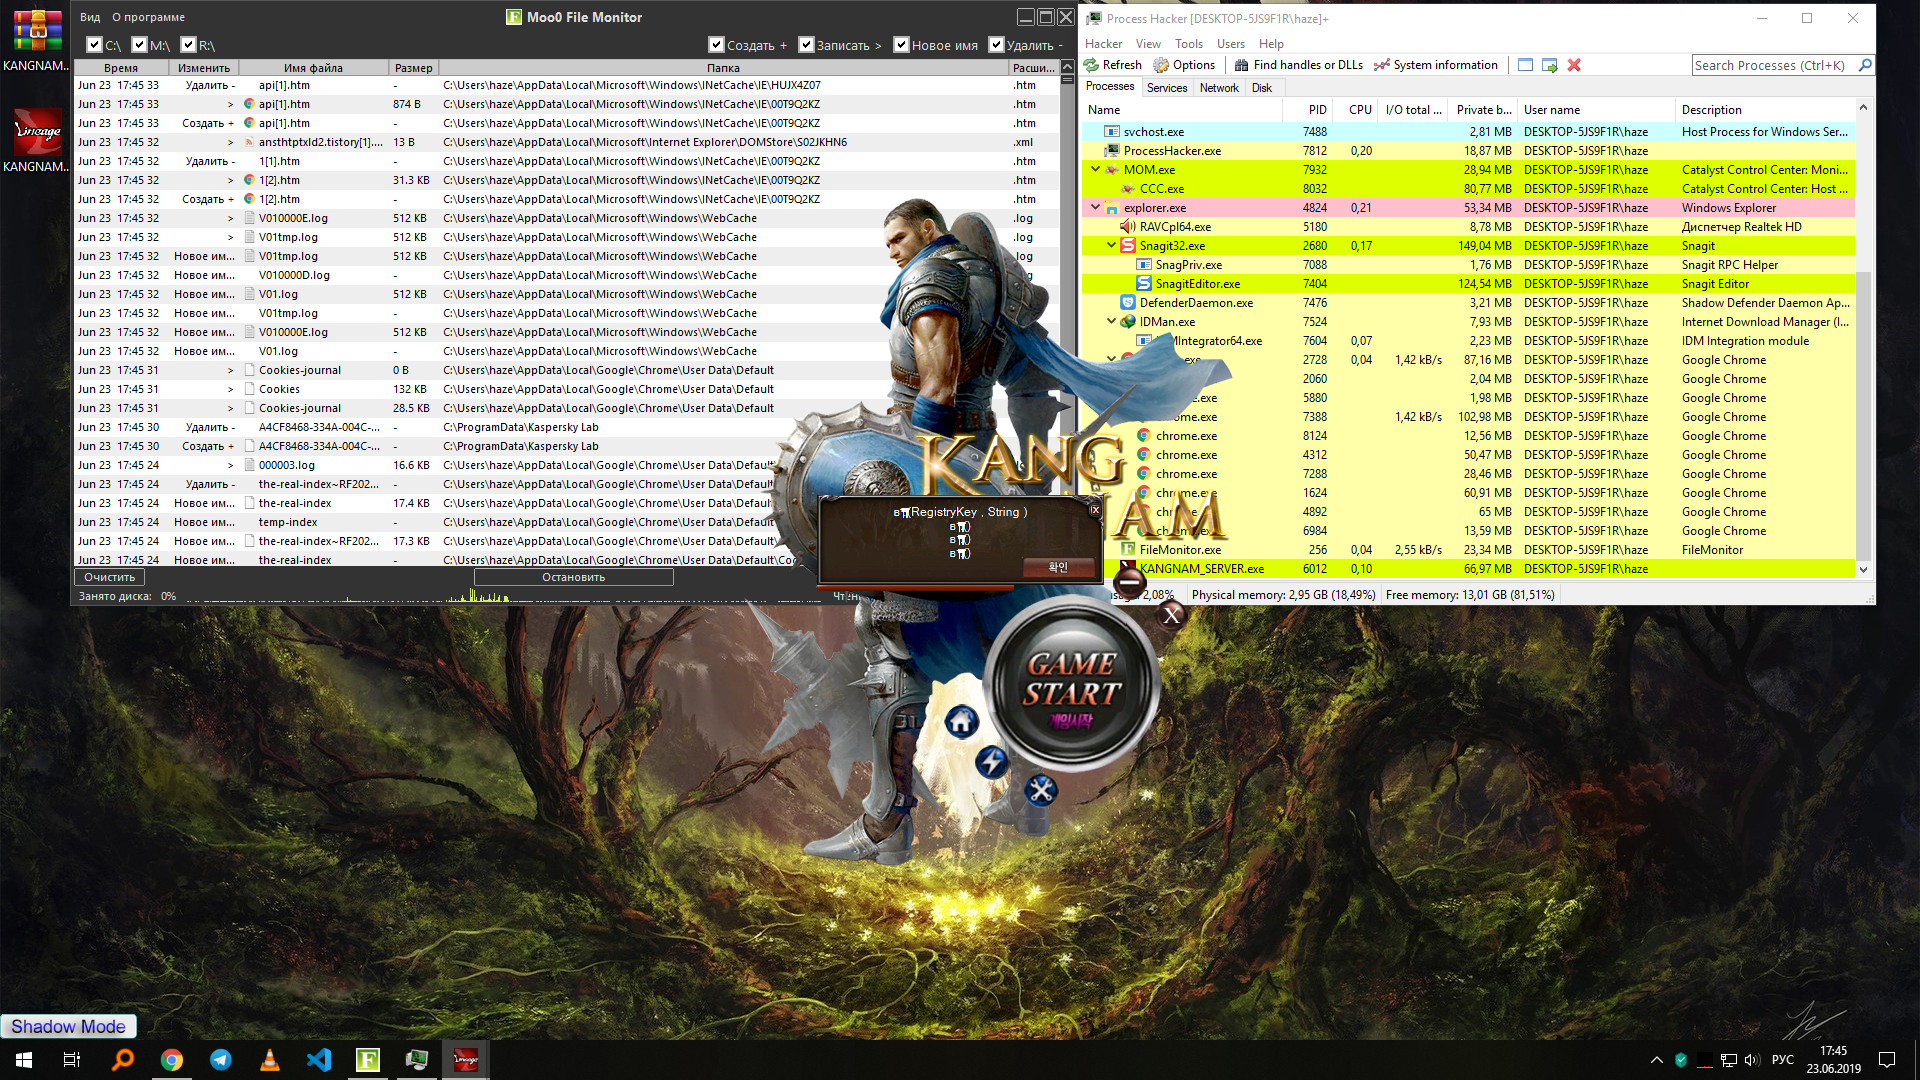The height and width of the screenshot is (1080, 1920).
Task: Collapse the explorer.exe process tree
Action: (1095, 208)
